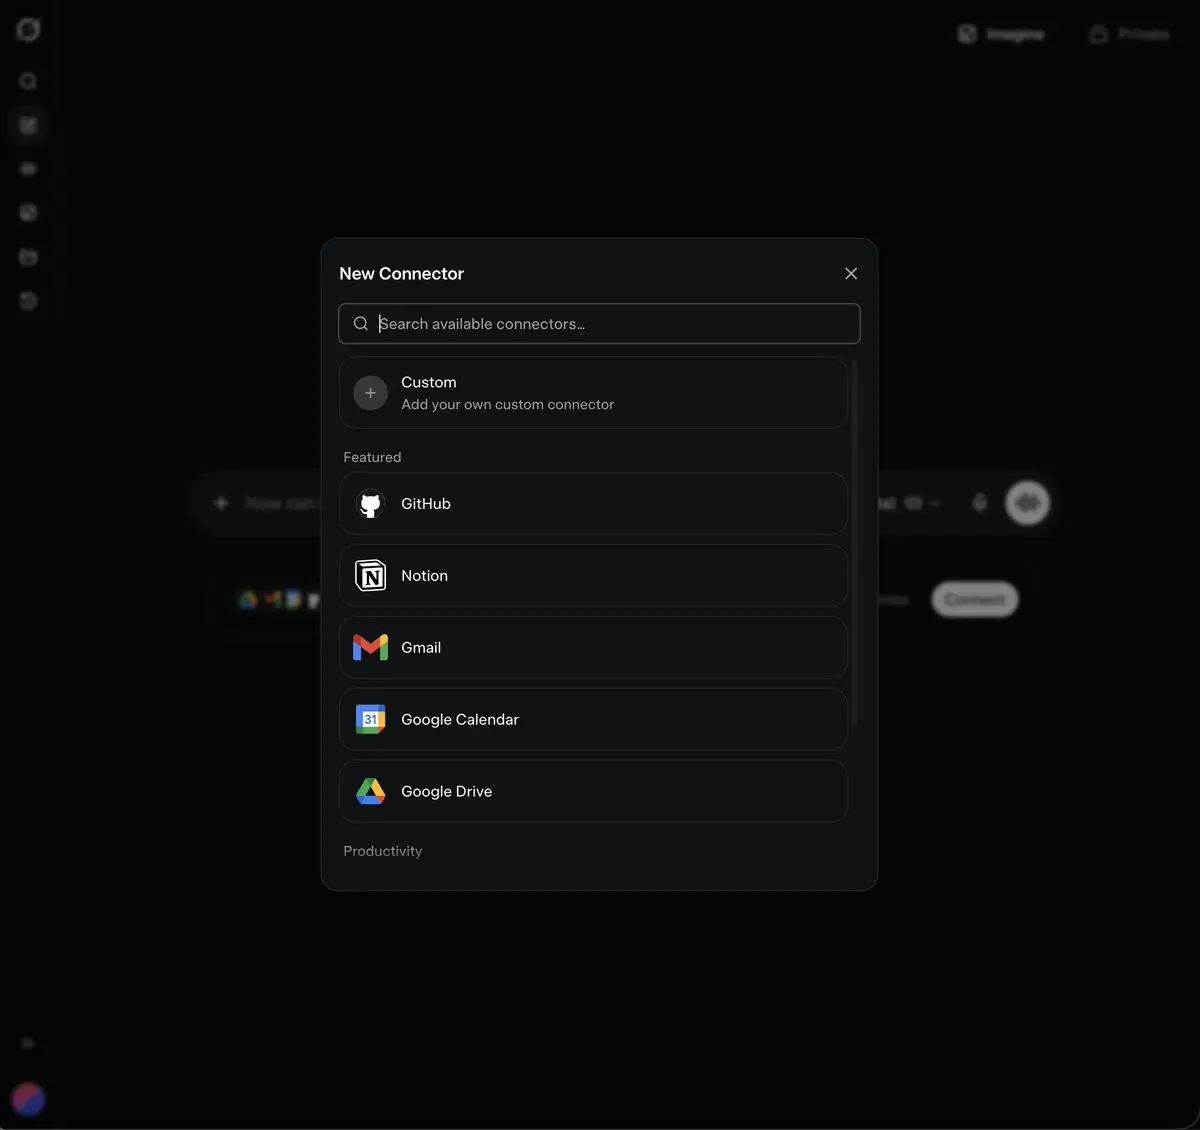
Task: Choose the GitHub connector row
Action: [x=593, y=504]
